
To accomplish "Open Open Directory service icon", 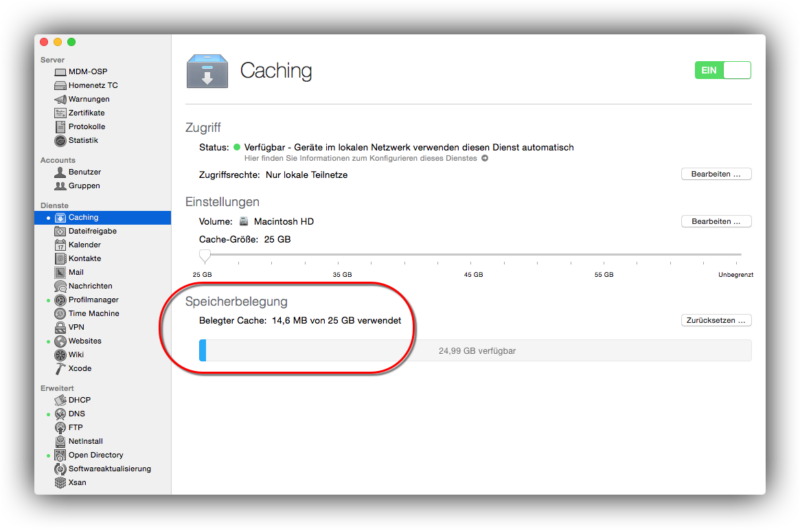I will click(60, 455).
